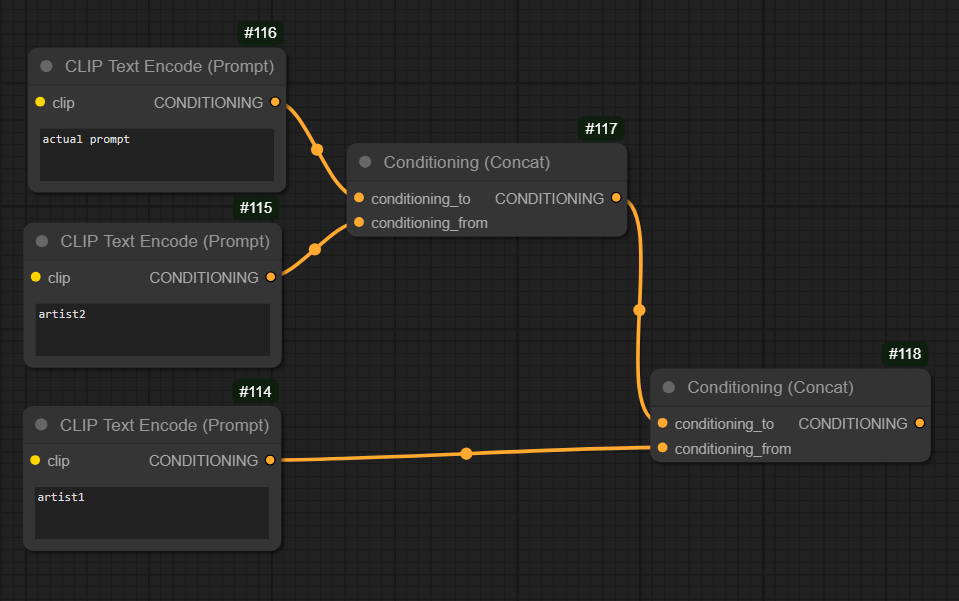This screenshot has height=601, width=959.
Task: Click CONDITIONING output label on node #115
Action: 204,278
